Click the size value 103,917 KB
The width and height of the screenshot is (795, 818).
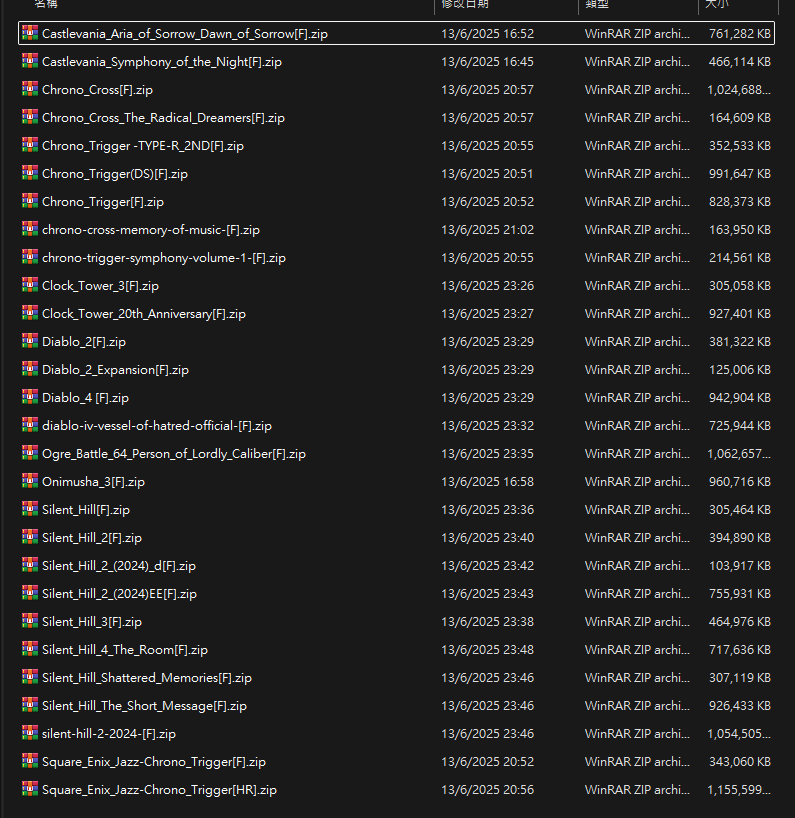[740, 566]
